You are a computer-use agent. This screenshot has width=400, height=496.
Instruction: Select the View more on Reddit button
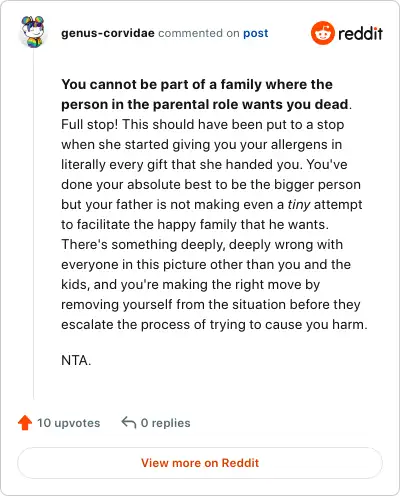click(200, 463)
